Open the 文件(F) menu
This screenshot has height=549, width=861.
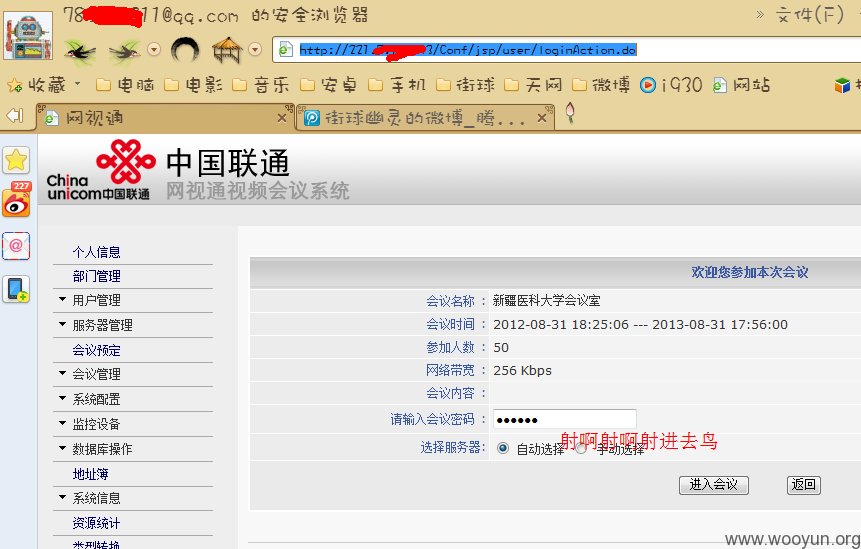[810, 15]
